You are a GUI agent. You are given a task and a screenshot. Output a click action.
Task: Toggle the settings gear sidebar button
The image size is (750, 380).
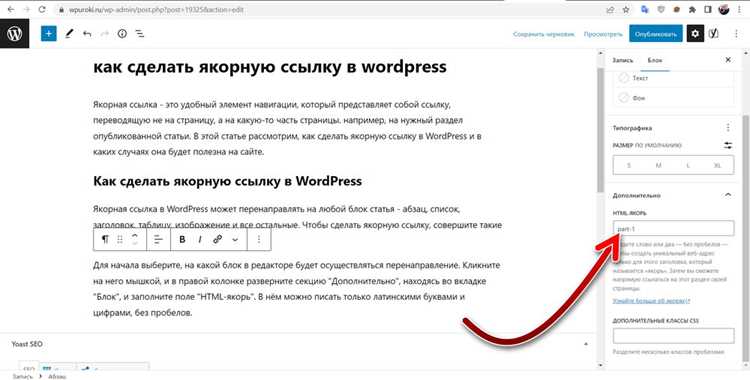click(x=695, y=34)
